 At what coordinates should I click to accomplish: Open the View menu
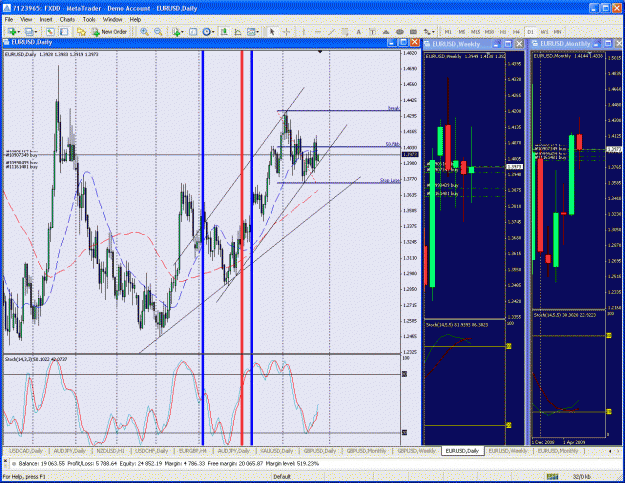pyautogui.click(x=26, y=20)
